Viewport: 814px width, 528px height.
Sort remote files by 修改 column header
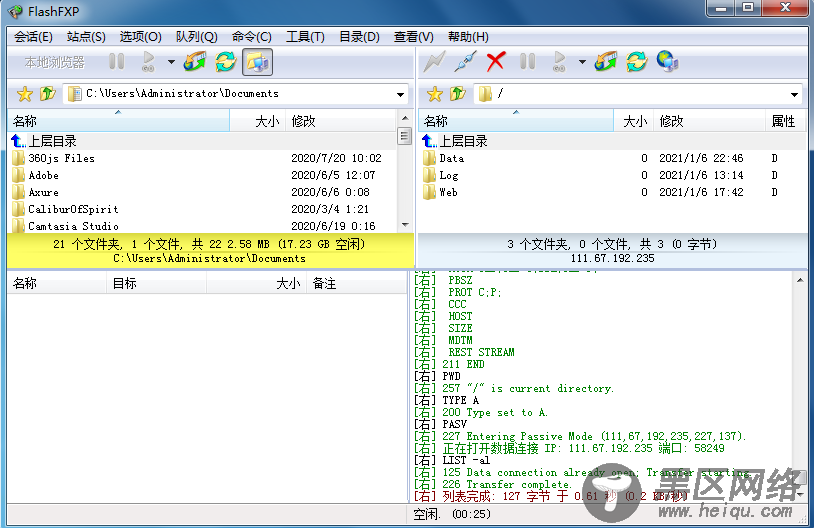pyautogui.click(x=709, y=121)
